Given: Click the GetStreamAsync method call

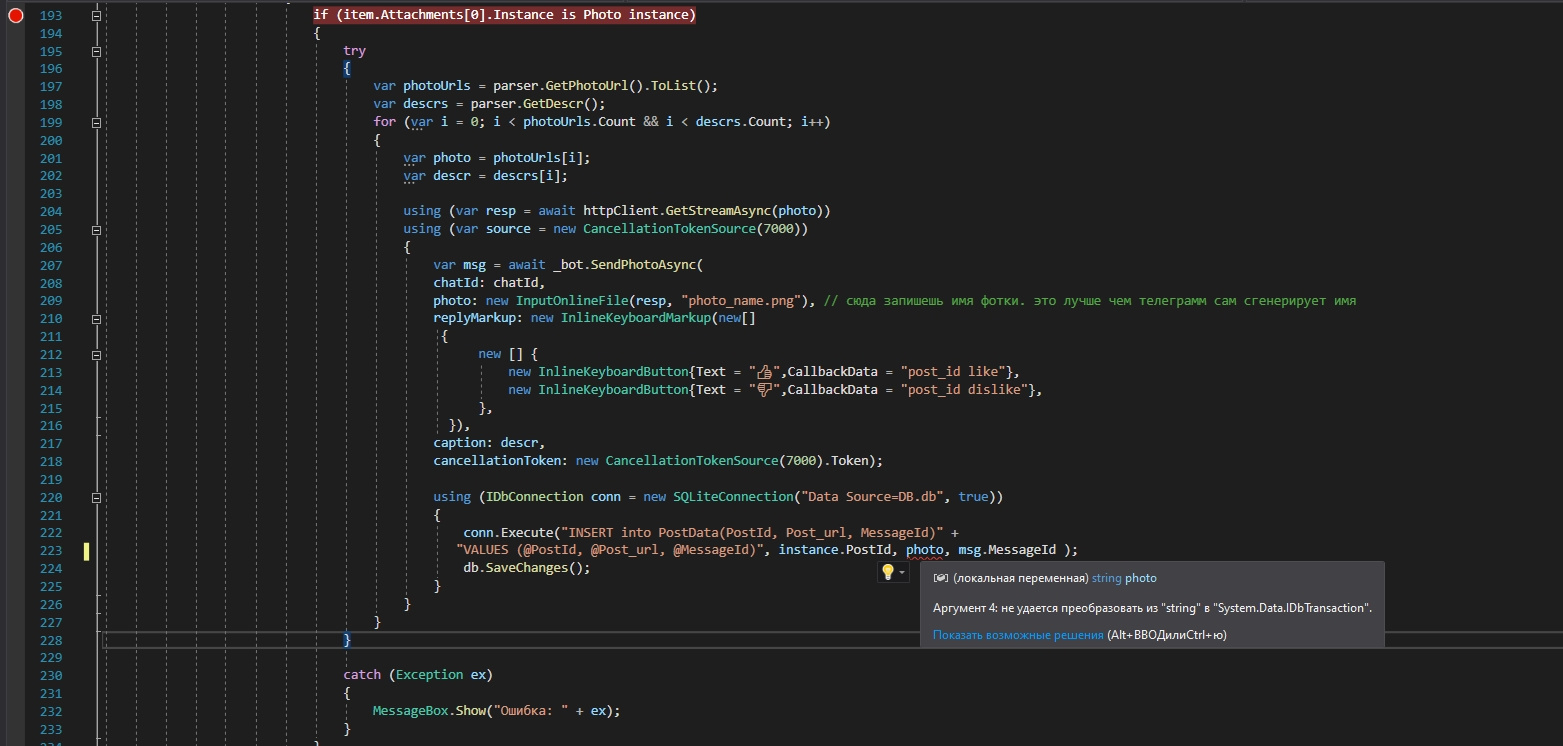Looking at the screenshot, I should coord(718,211).
